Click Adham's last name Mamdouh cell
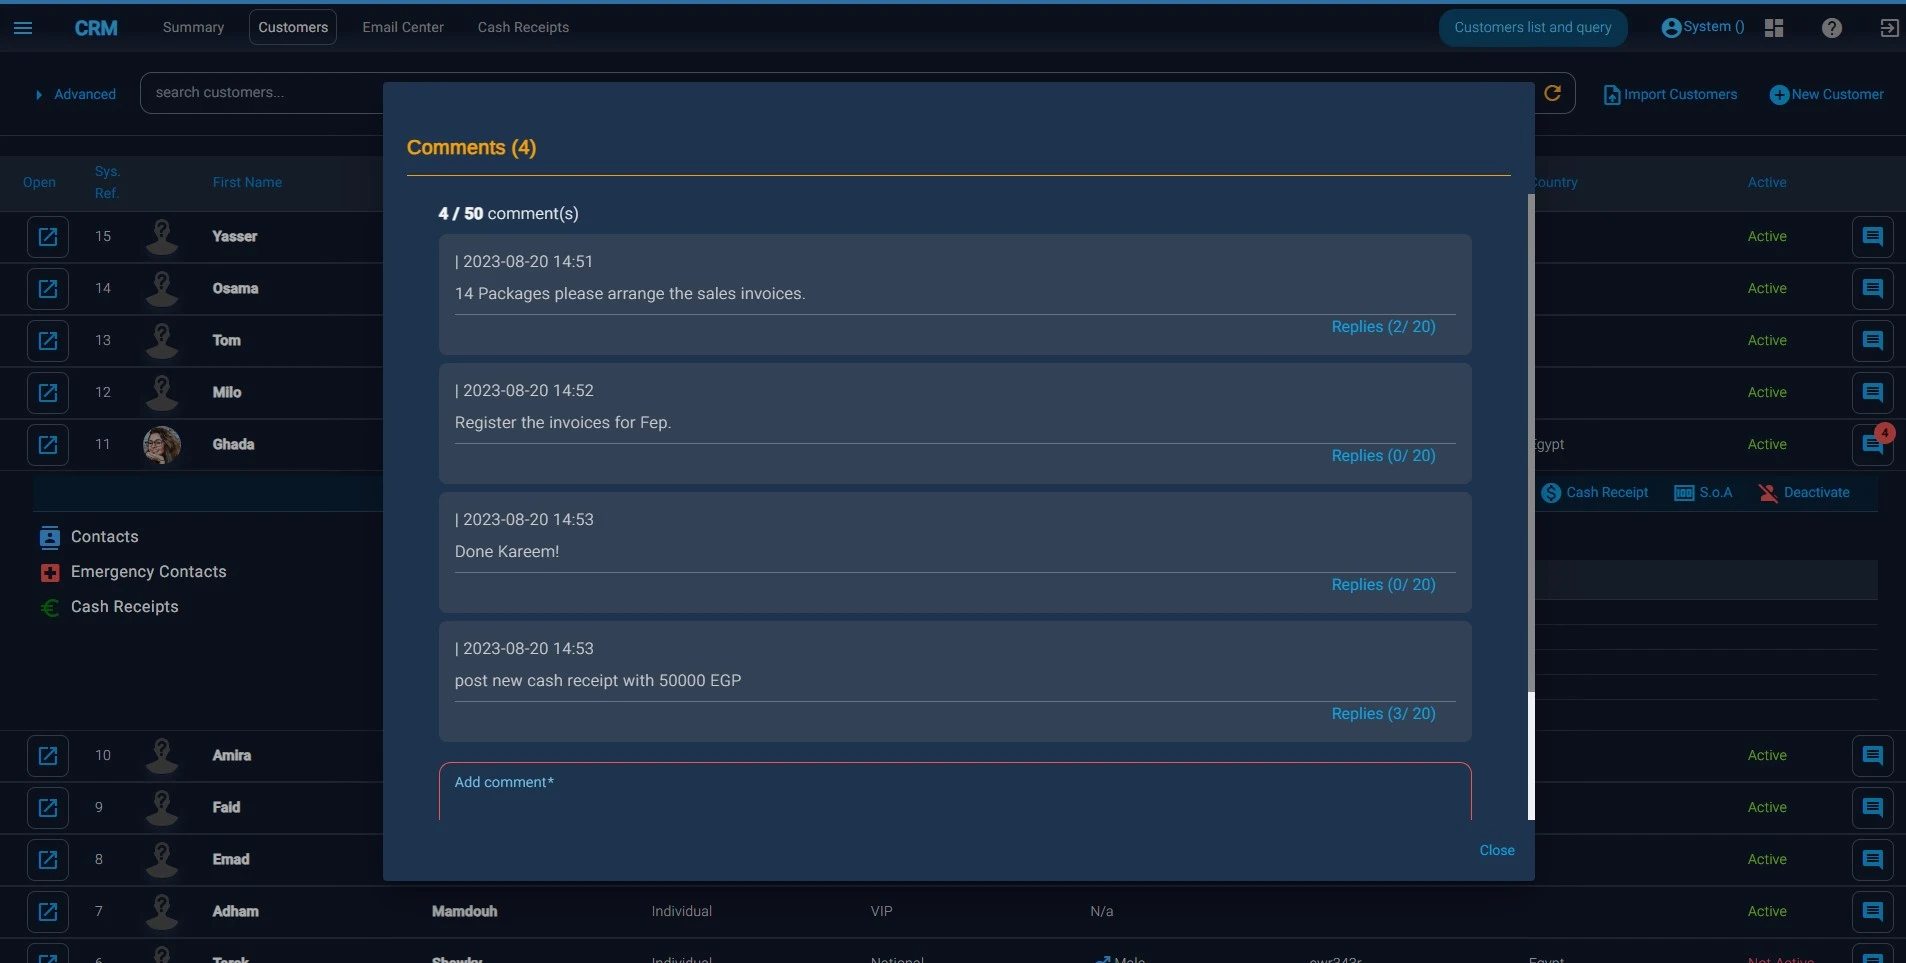 (x=465, y=912)
